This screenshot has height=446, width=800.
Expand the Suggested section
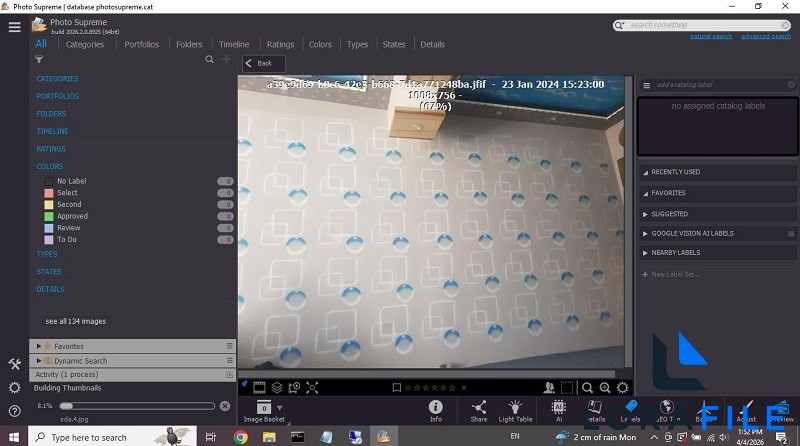click(645, 214)
